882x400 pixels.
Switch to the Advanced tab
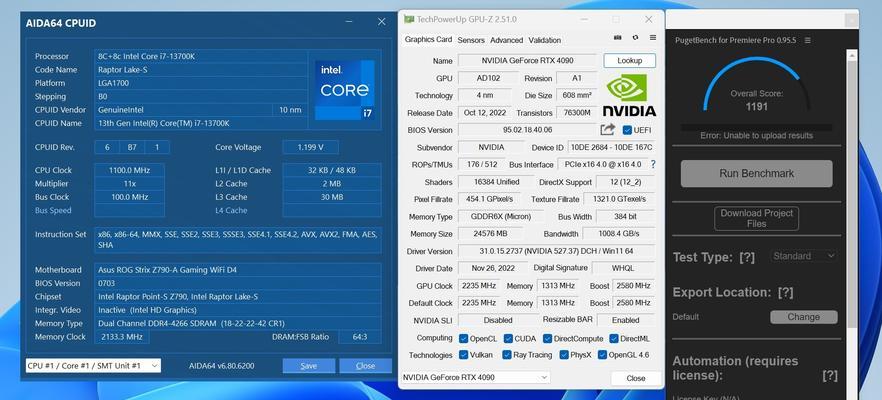pos(506,40)
